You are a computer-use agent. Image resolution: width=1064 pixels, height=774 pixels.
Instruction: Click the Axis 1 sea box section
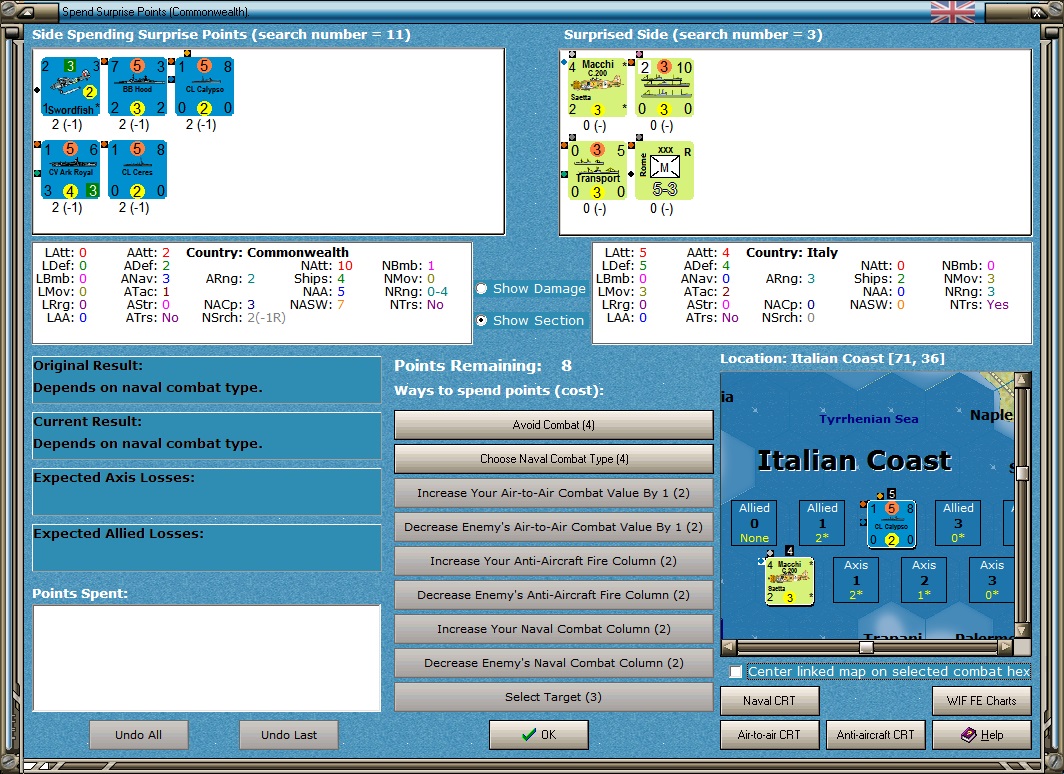pos(856,579)
